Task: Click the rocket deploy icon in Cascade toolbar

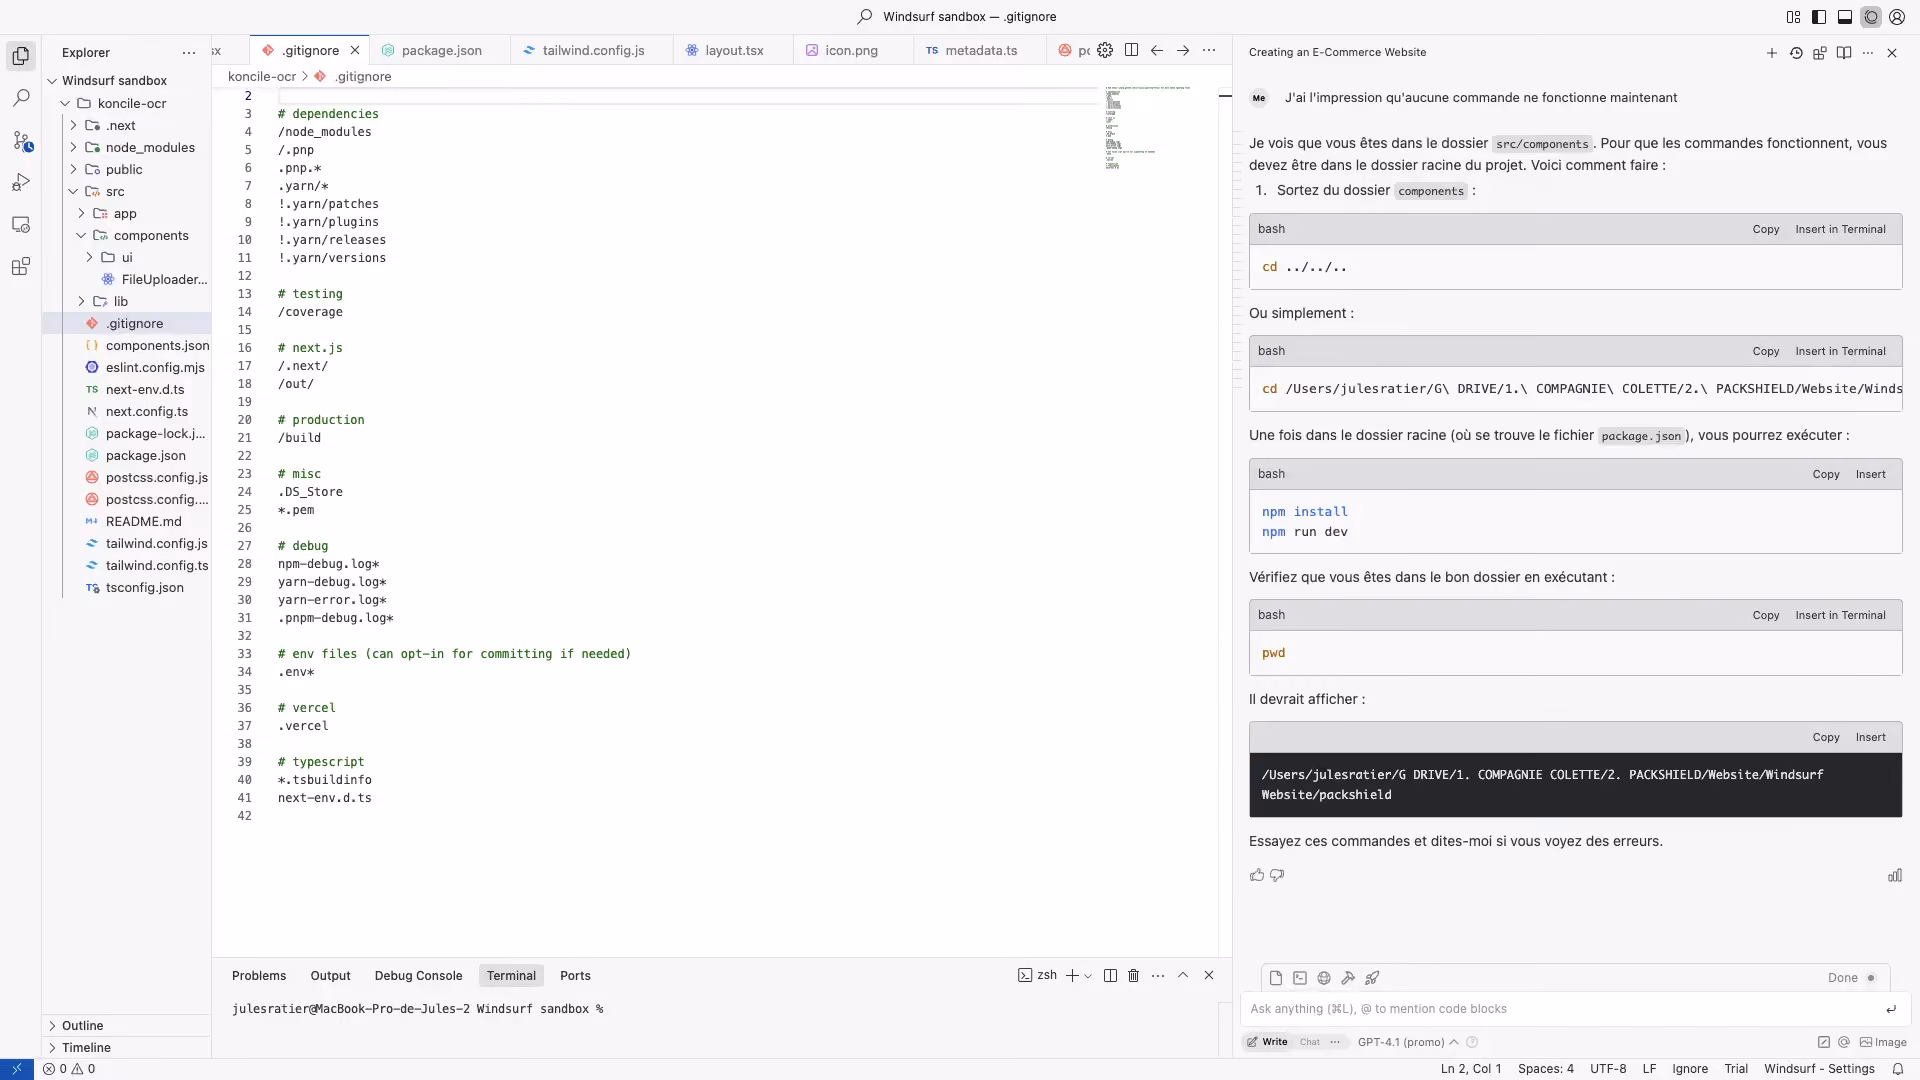Action: coord(1372,978)
